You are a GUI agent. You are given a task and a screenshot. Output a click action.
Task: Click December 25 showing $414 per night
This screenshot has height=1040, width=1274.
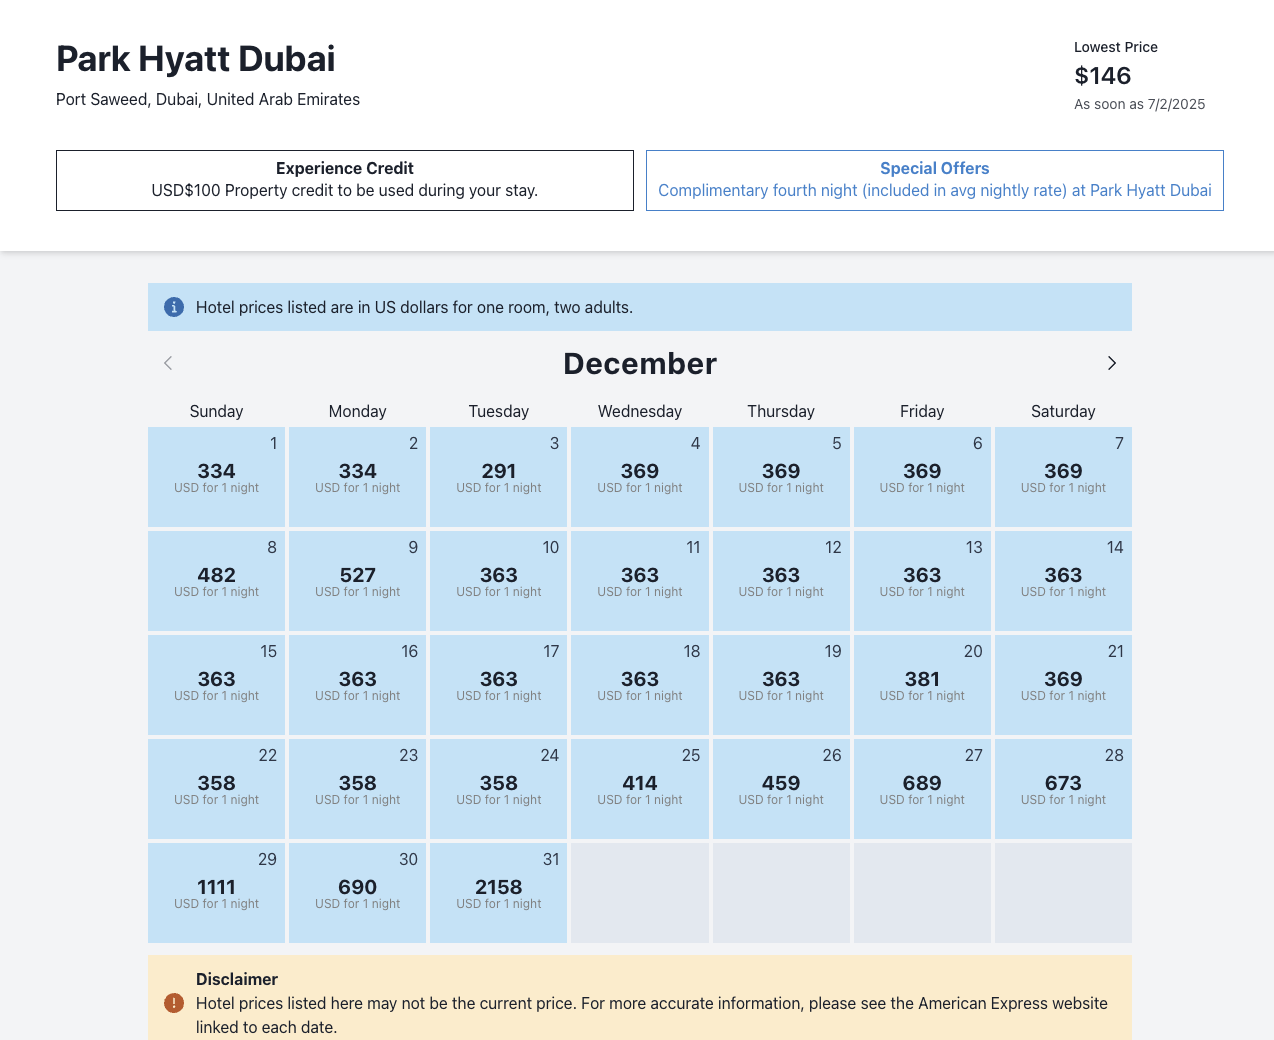pyautogui.click(x=639, y=788)
